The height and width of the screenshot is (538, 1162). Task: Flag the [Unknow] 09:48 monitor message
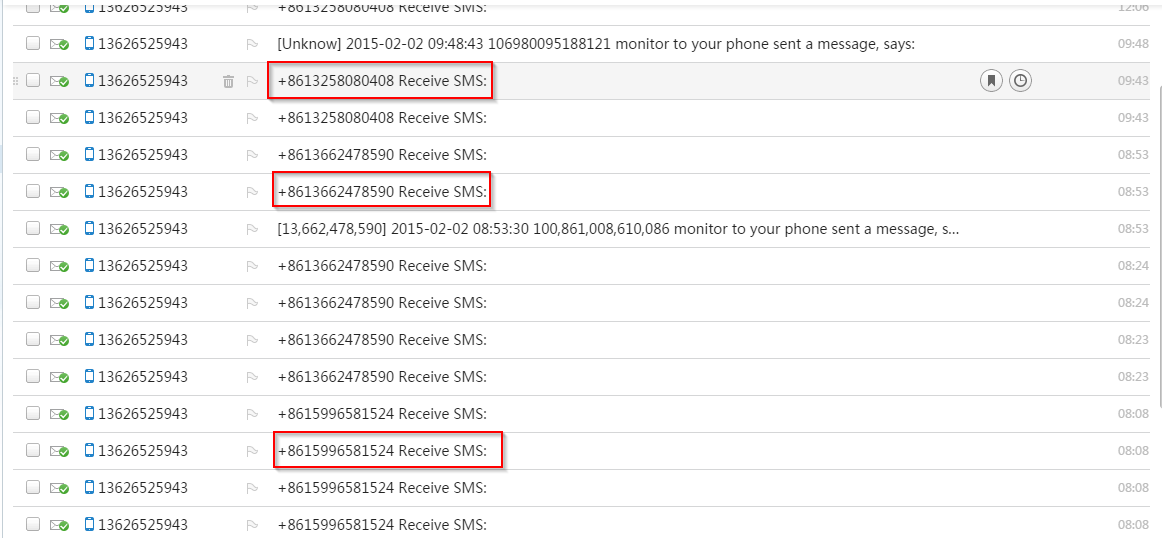pos(252,44)
